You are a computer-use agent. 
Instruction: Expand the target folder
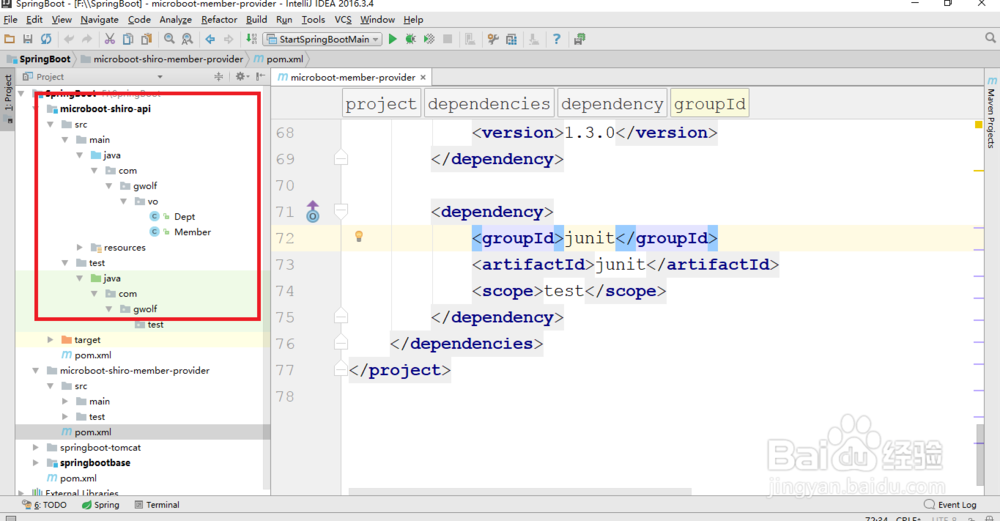(x=50, y=340)
